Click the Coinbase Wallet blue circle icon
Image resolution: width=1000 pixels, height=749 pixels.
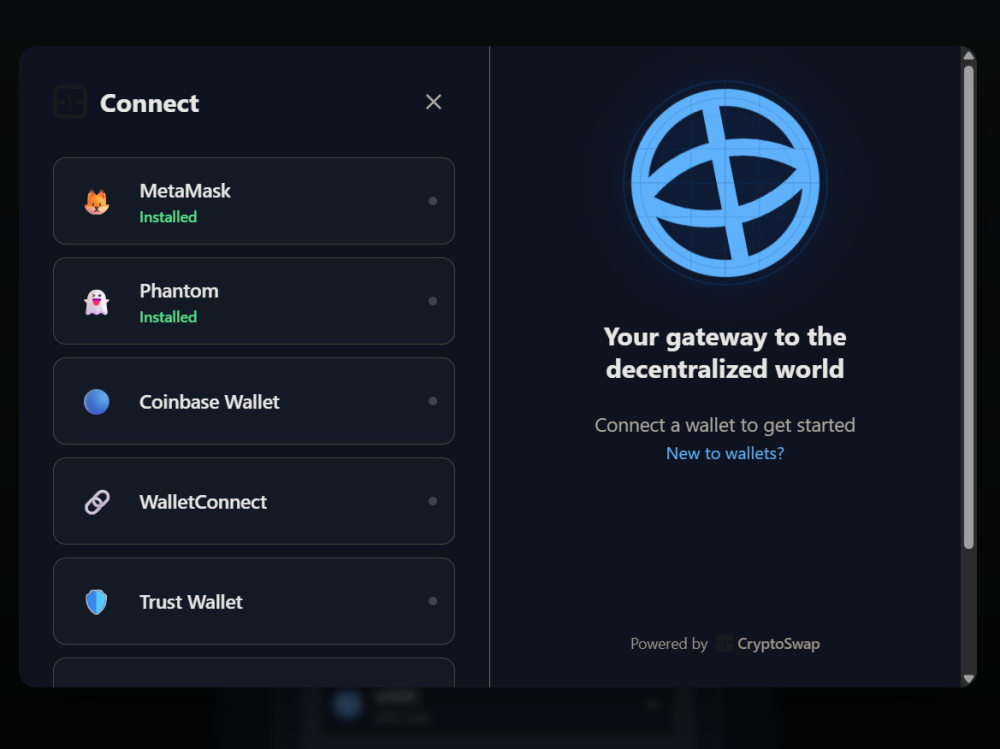[x=97, y=402]
